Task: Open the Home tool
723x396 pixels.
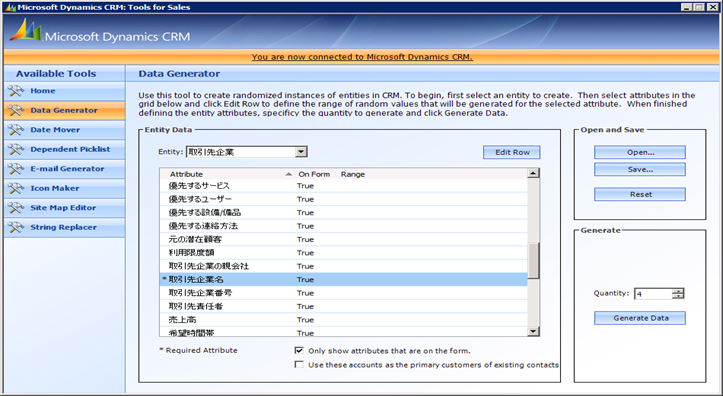Action: 64,91
